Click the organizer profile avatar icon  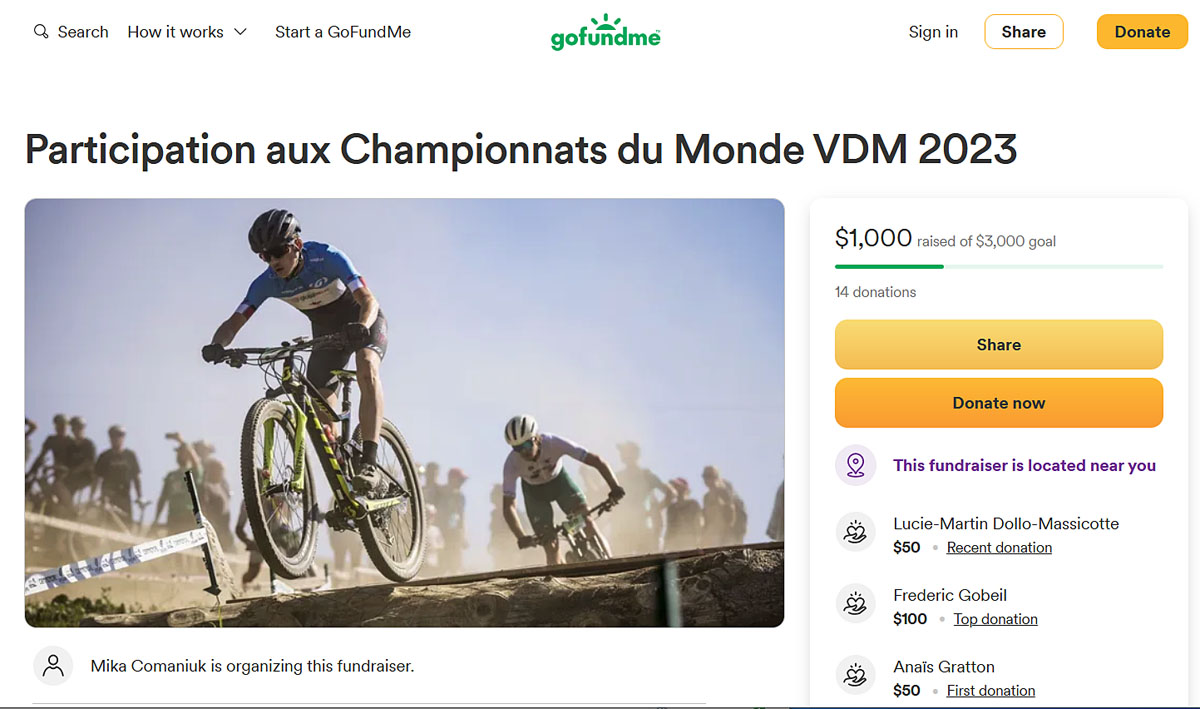[54, 665]
